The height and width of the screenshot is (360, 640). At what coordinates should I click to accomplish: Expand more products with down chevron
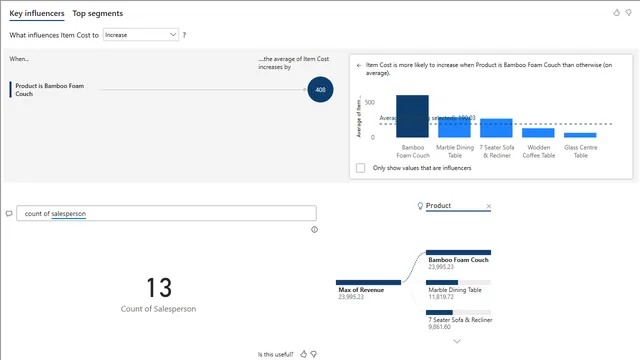[x=457, y=341]
